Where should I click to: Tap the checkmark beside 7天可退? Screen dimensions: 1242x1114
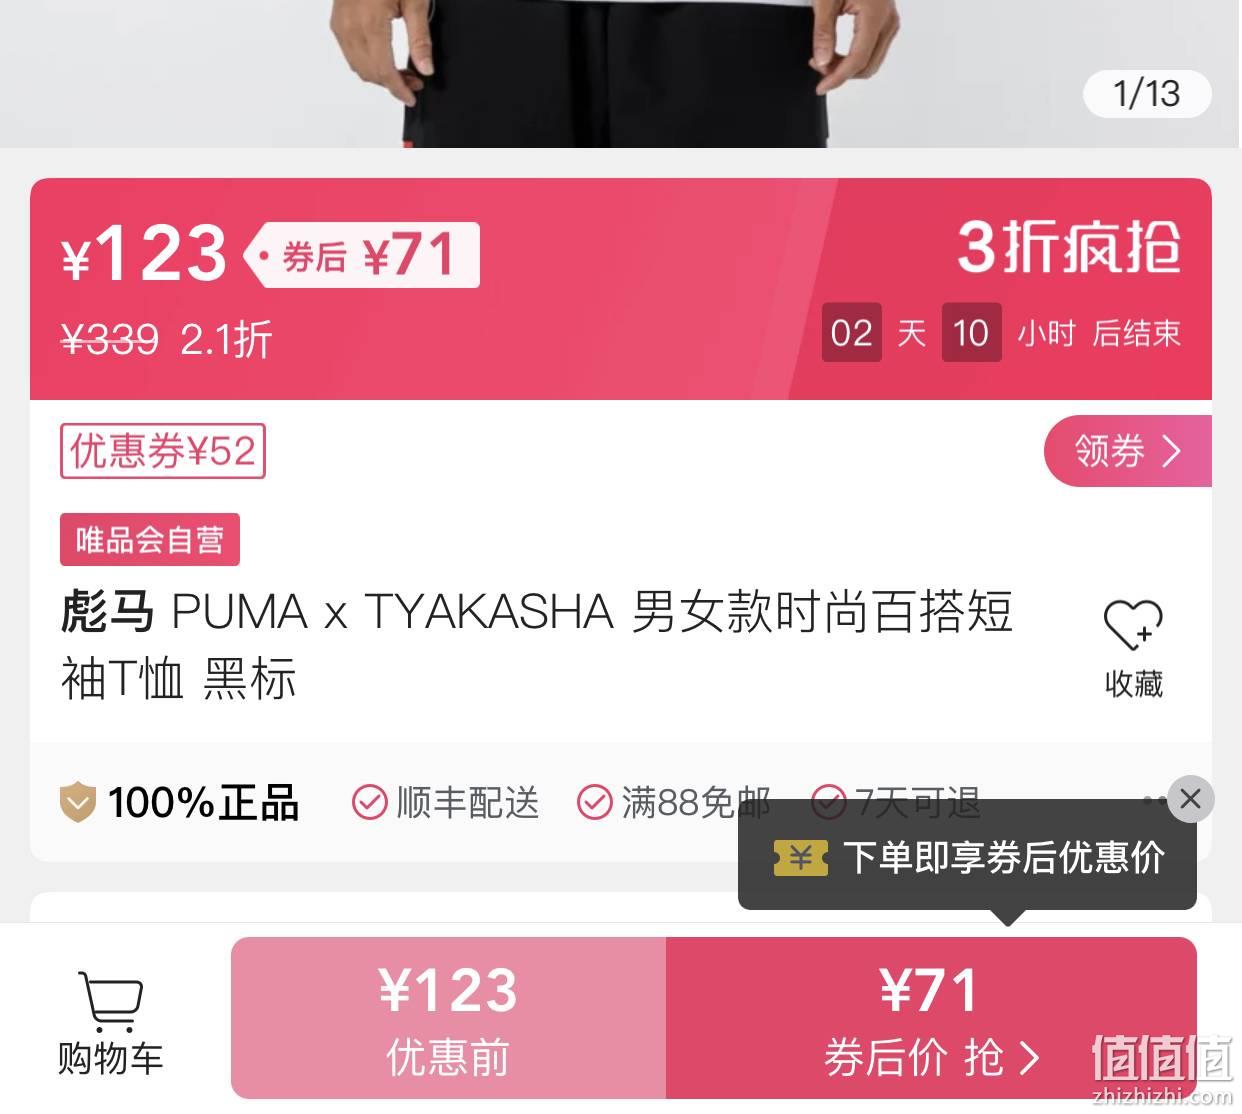(828, 801)
